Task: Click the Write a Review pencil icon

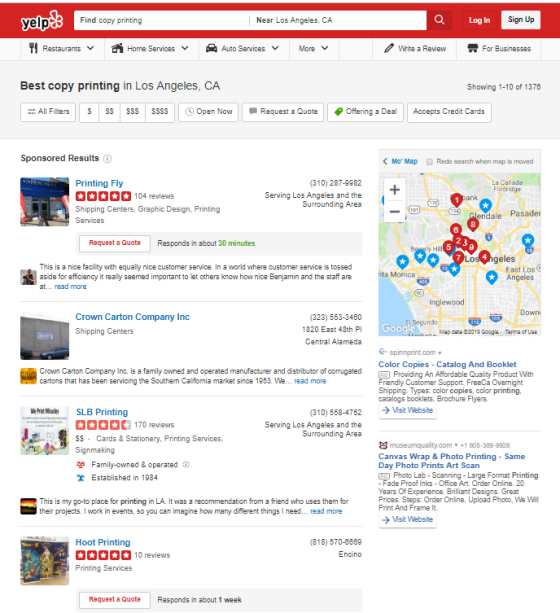Action: 389,48
